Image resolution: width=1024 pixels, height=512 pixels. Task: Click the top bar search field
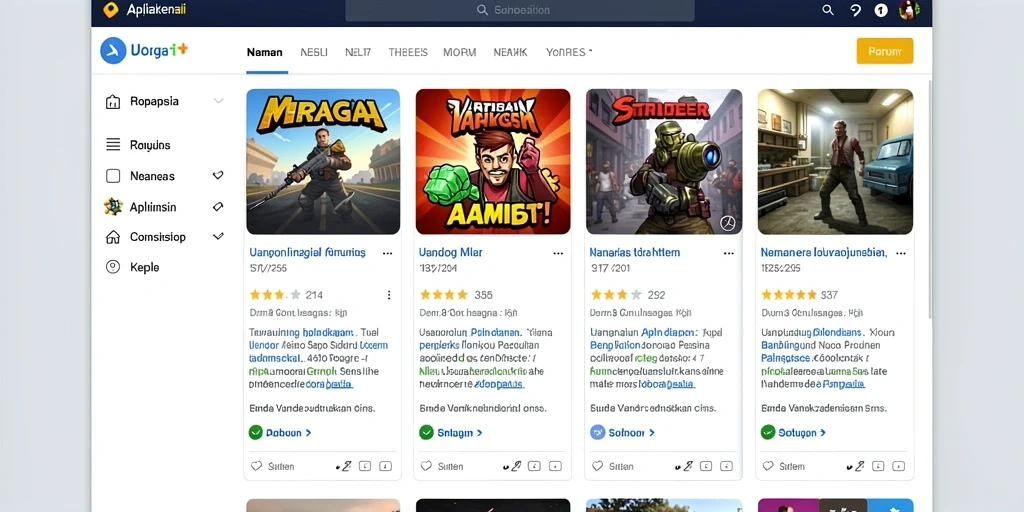tap(520, 10)
